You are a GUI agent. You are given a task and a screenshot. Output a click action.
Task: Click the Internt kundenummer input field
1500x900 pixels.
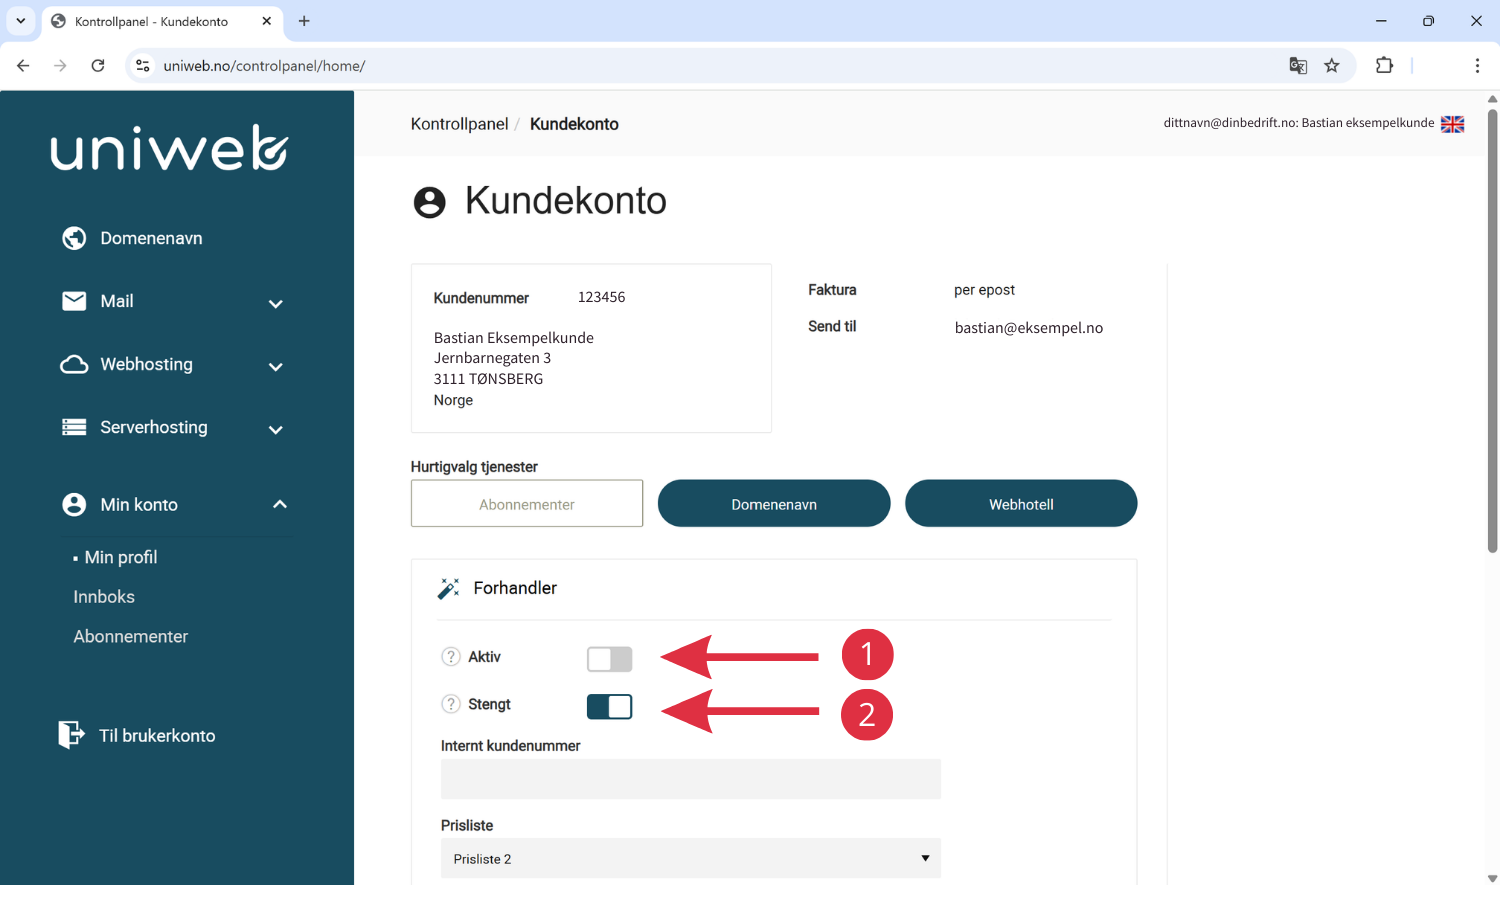point(691,779)
